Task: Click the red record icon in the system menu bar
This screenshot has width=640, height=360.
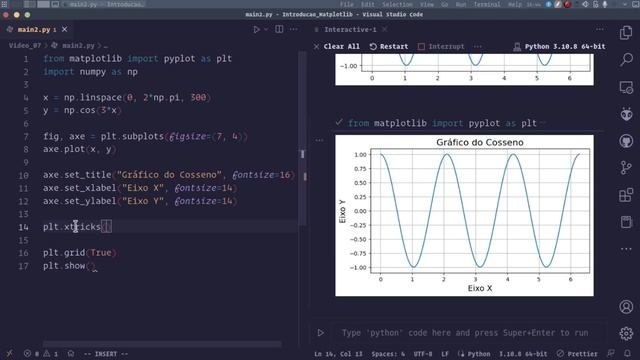Action: tap(567, 4)
